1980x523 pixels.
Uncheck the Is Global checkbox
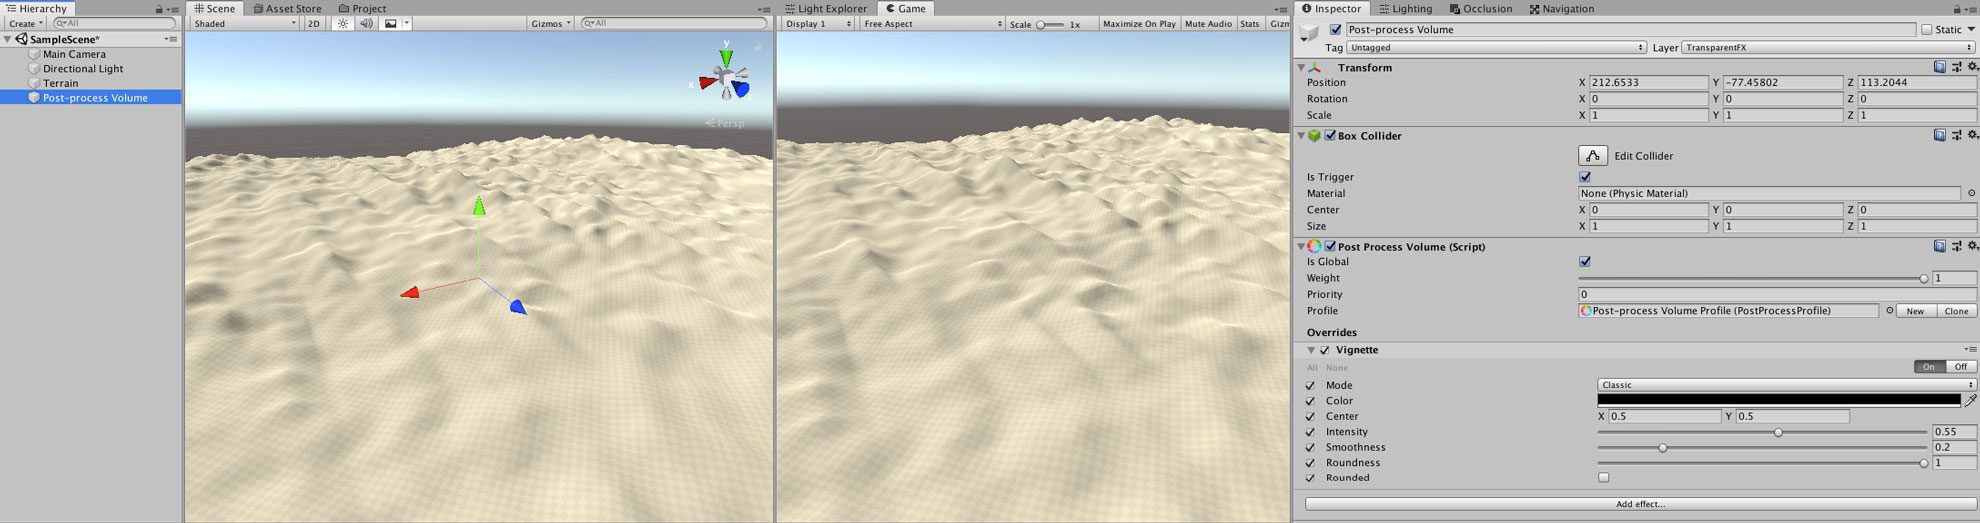pos(1585,262)
